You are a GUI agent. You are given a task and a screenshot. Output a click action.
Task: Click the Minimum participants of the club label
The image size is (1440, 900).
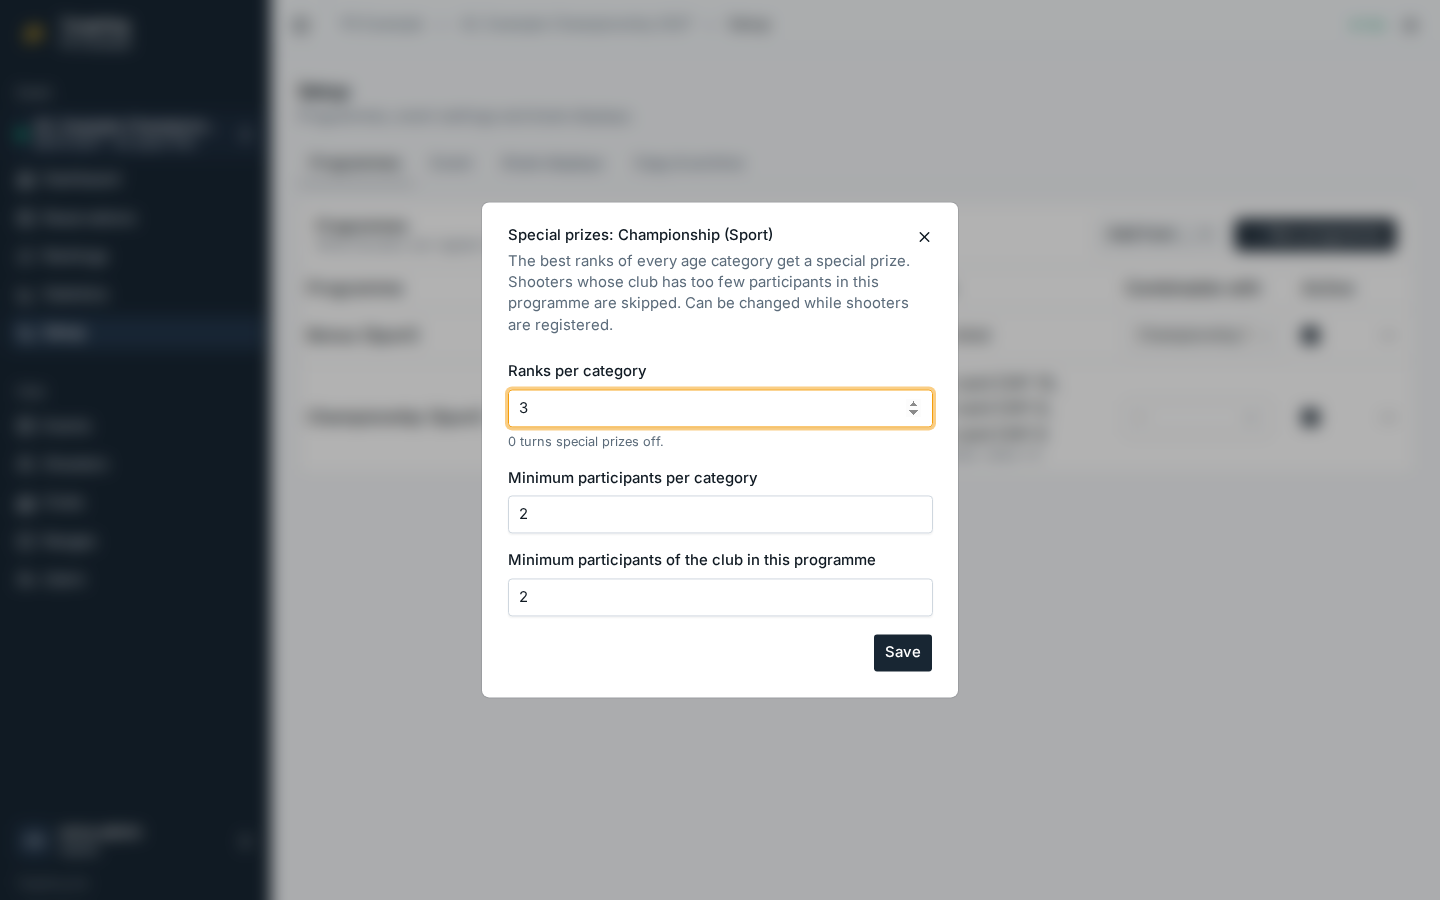(x=691, y=560)
